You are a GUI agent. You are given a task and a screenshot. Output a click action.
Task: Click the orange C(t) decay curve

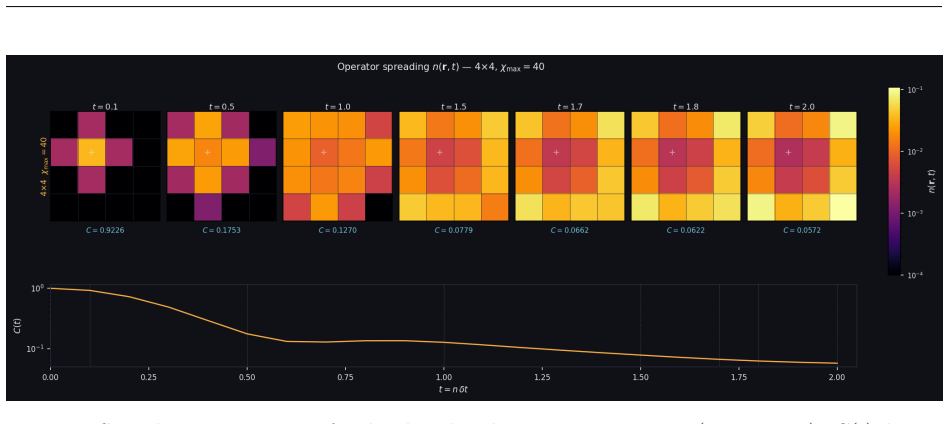pyautogui.click(x=444, y=342)
